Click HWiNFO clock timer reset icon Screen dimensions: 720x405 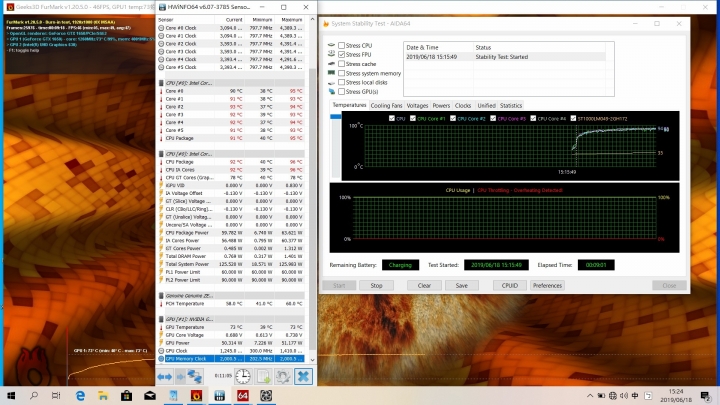243,377
